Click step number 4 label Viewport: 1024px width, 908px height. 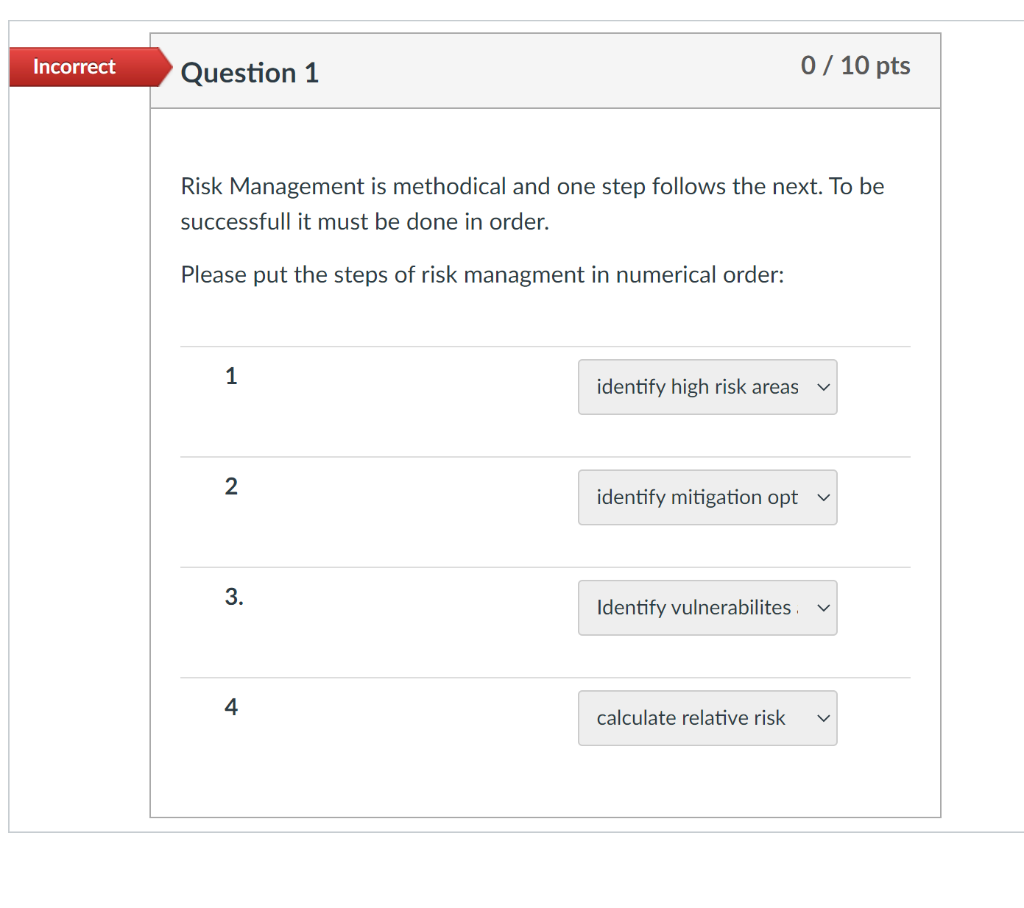coord(231,707)
